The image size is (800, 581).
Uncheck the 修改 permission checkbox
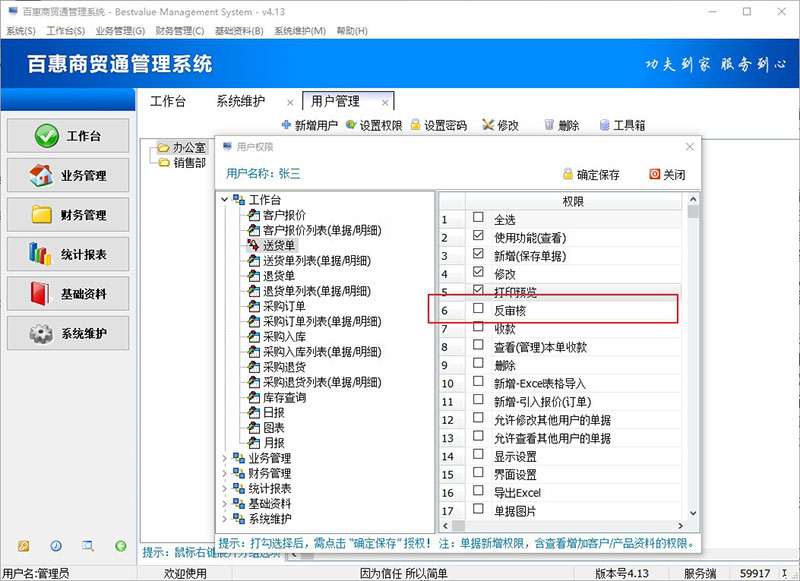coord(478,271)
